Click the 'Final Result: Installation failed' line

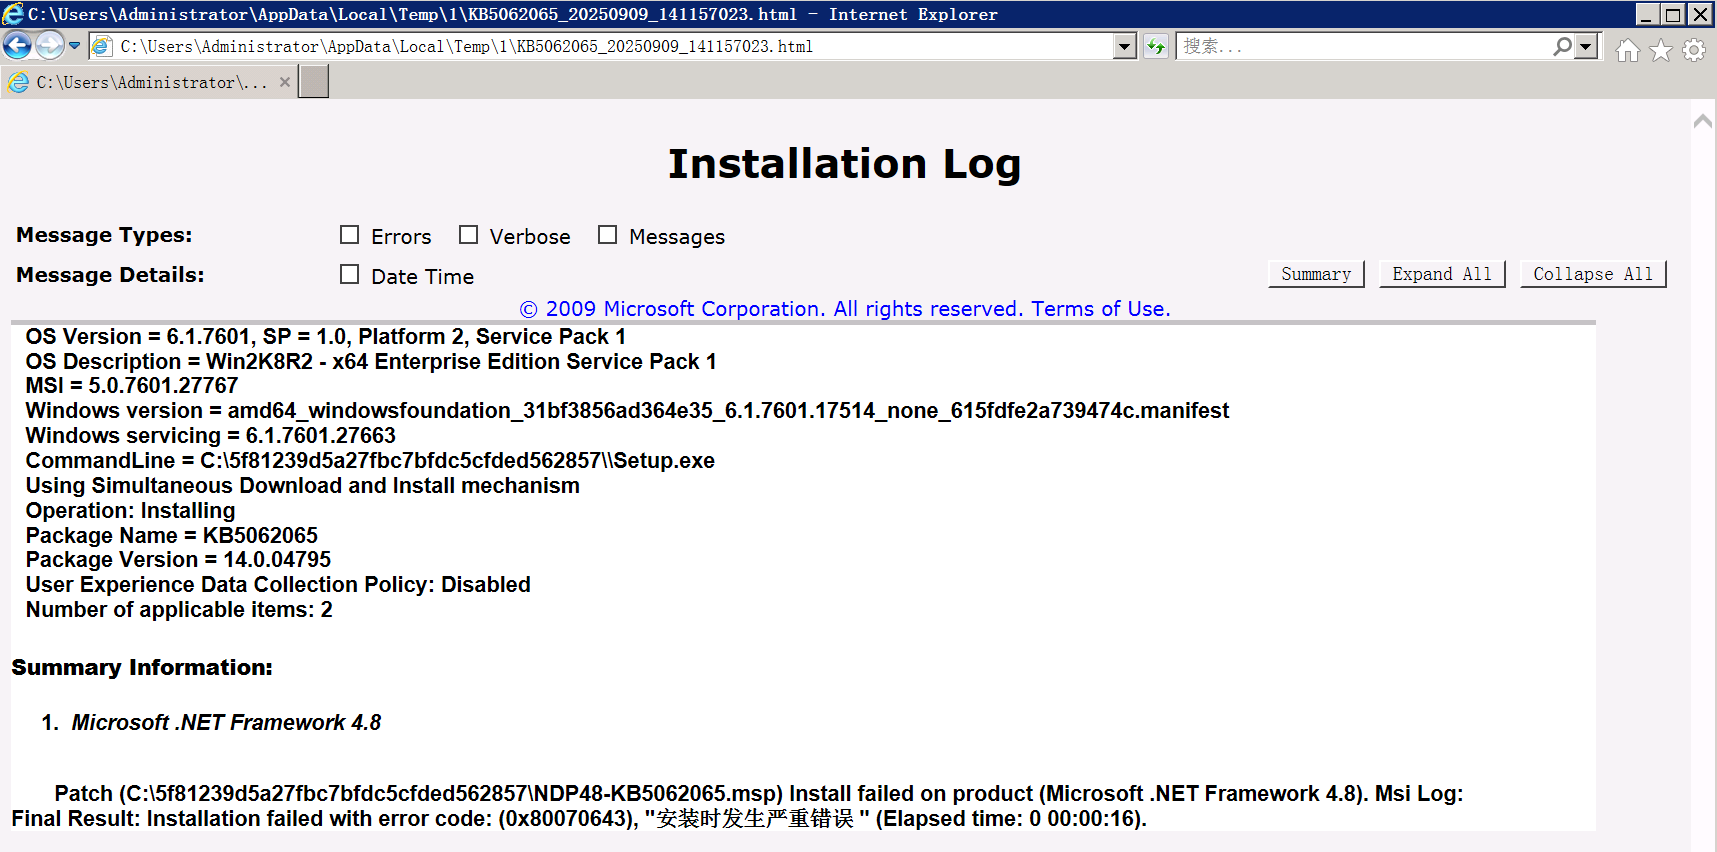[579, 819]
